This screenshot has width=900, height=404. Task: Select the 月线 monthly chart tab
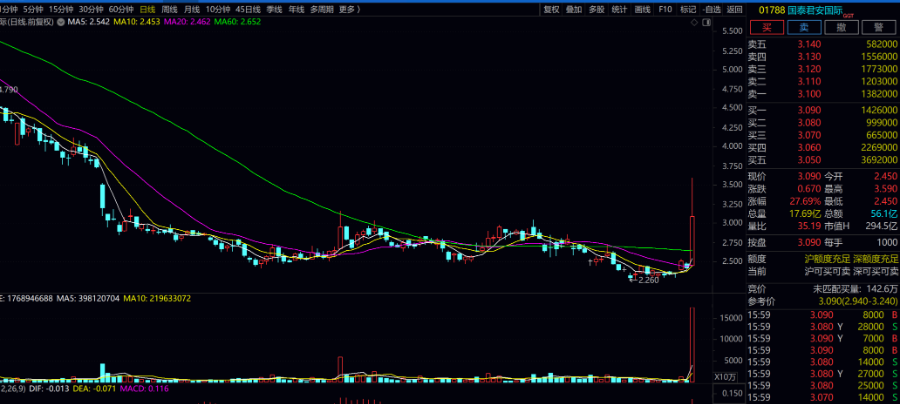(x=191, y=9)
